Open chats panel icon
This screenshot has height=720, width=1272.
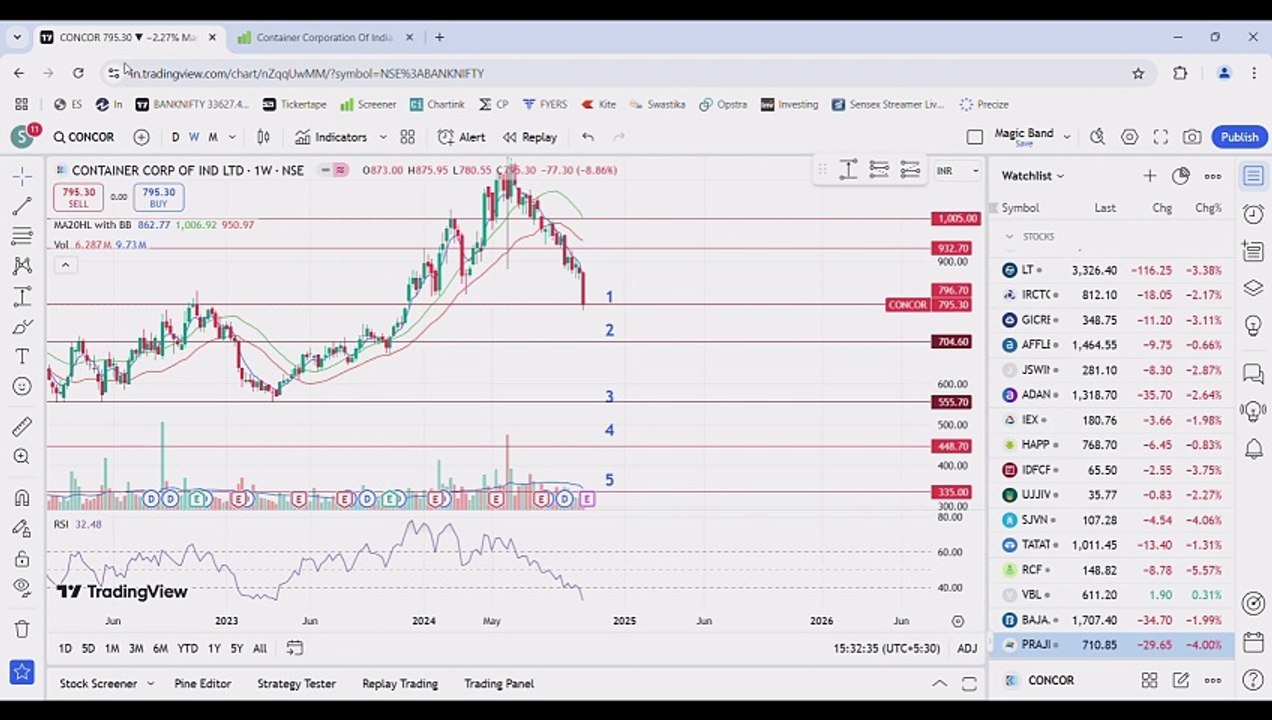point(1253,374)
